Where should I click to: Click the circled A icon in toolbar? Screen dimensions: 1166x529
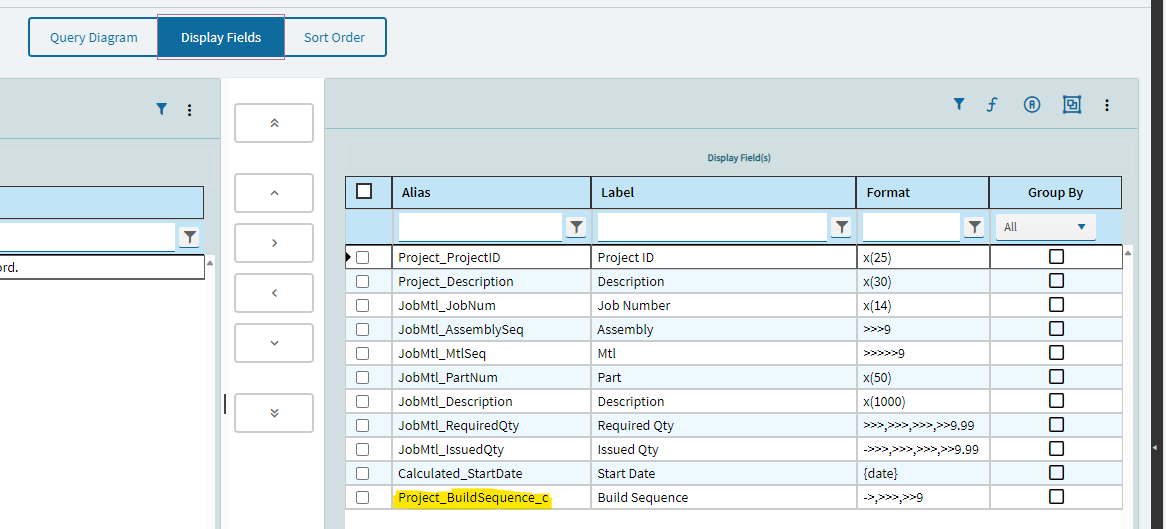click(1031, 105)
